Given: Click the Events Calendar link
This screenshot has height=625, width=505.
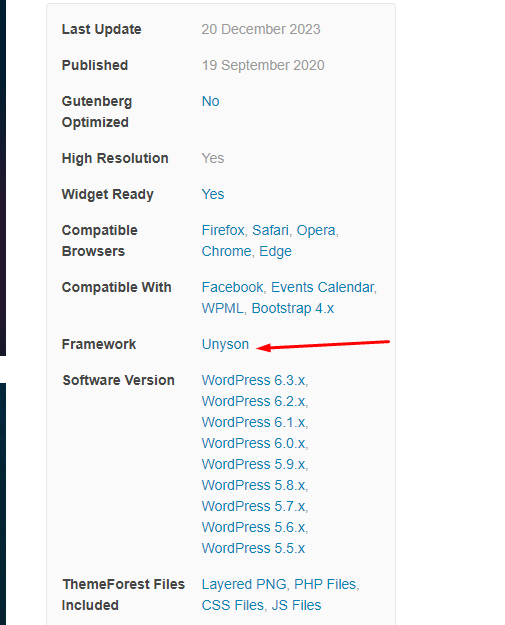Looking at the screenshot, I should 322,287.
